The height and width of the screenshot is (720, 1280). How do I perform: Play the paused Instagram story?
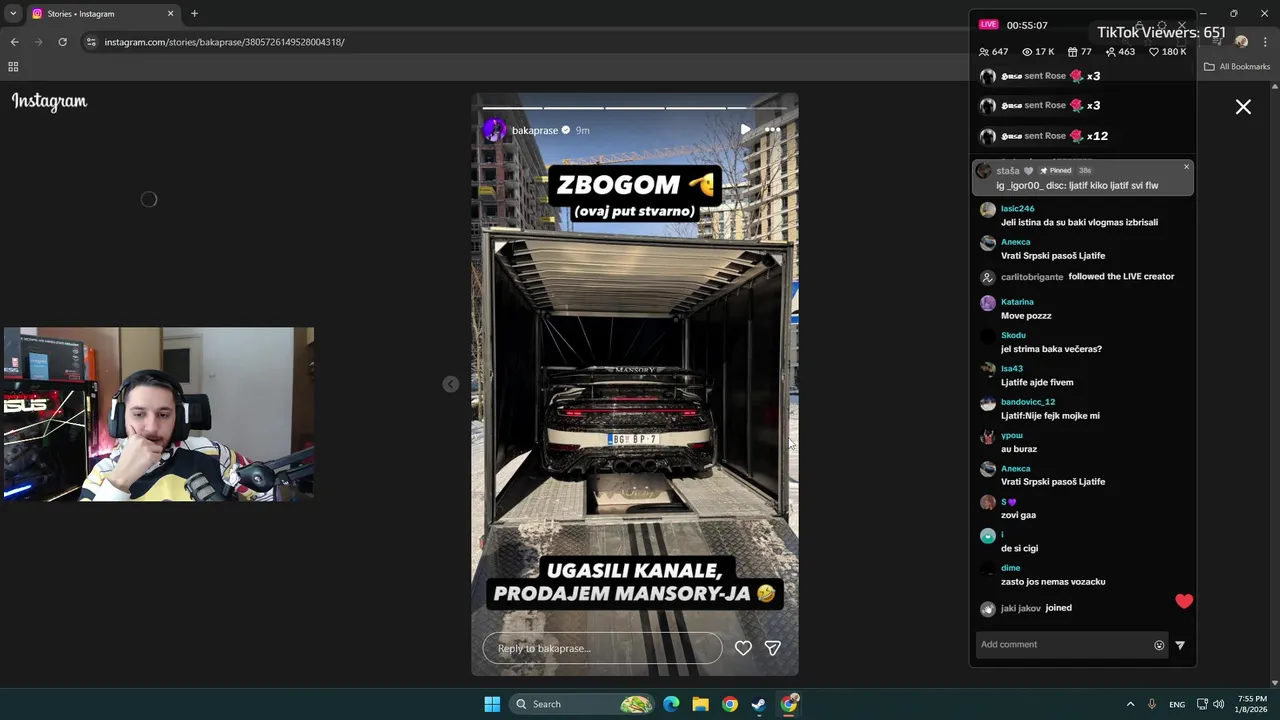745,130
